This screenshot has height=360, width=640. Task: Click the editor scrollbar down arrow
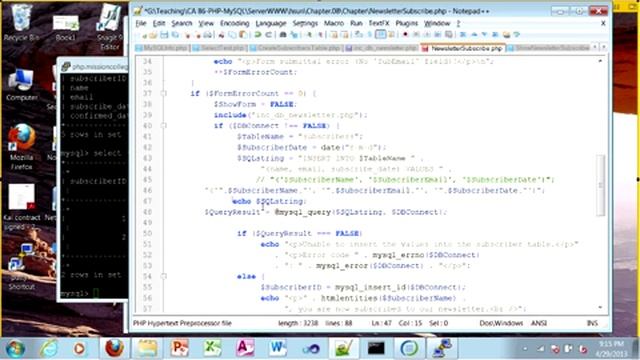(x=600, y=308)
